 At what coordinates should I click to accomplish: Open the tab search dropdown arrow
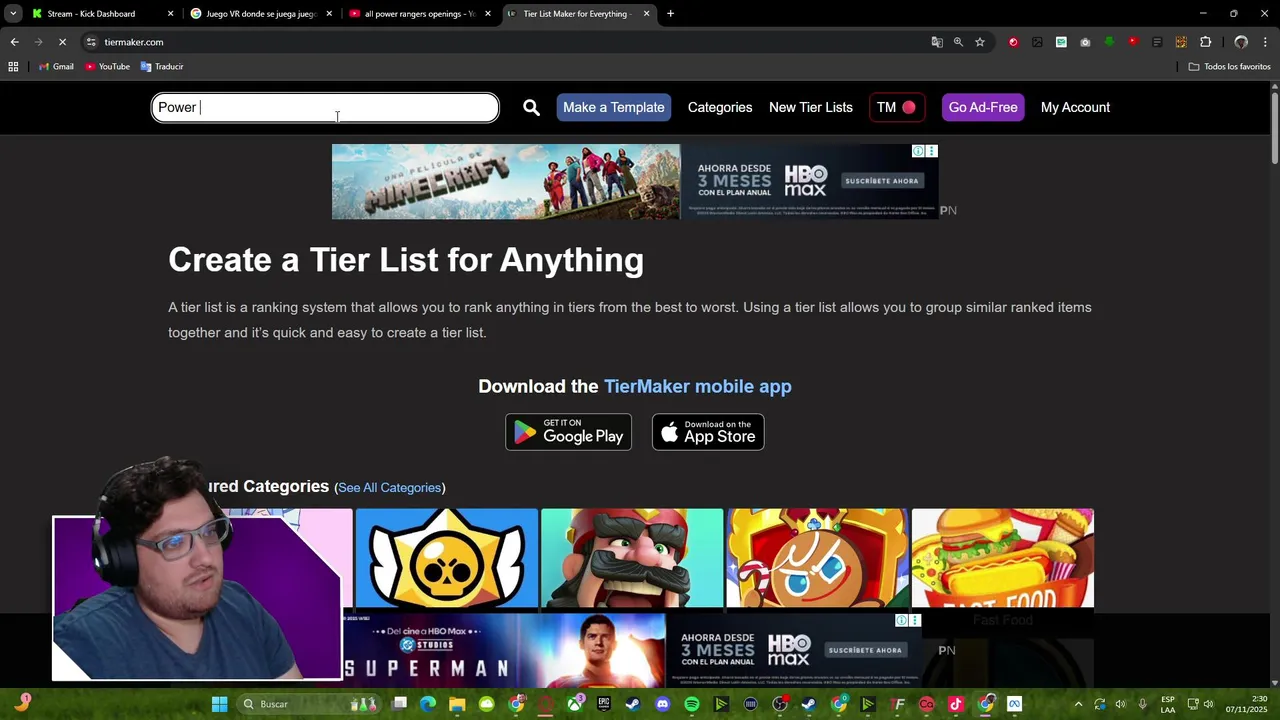(13, 13)
